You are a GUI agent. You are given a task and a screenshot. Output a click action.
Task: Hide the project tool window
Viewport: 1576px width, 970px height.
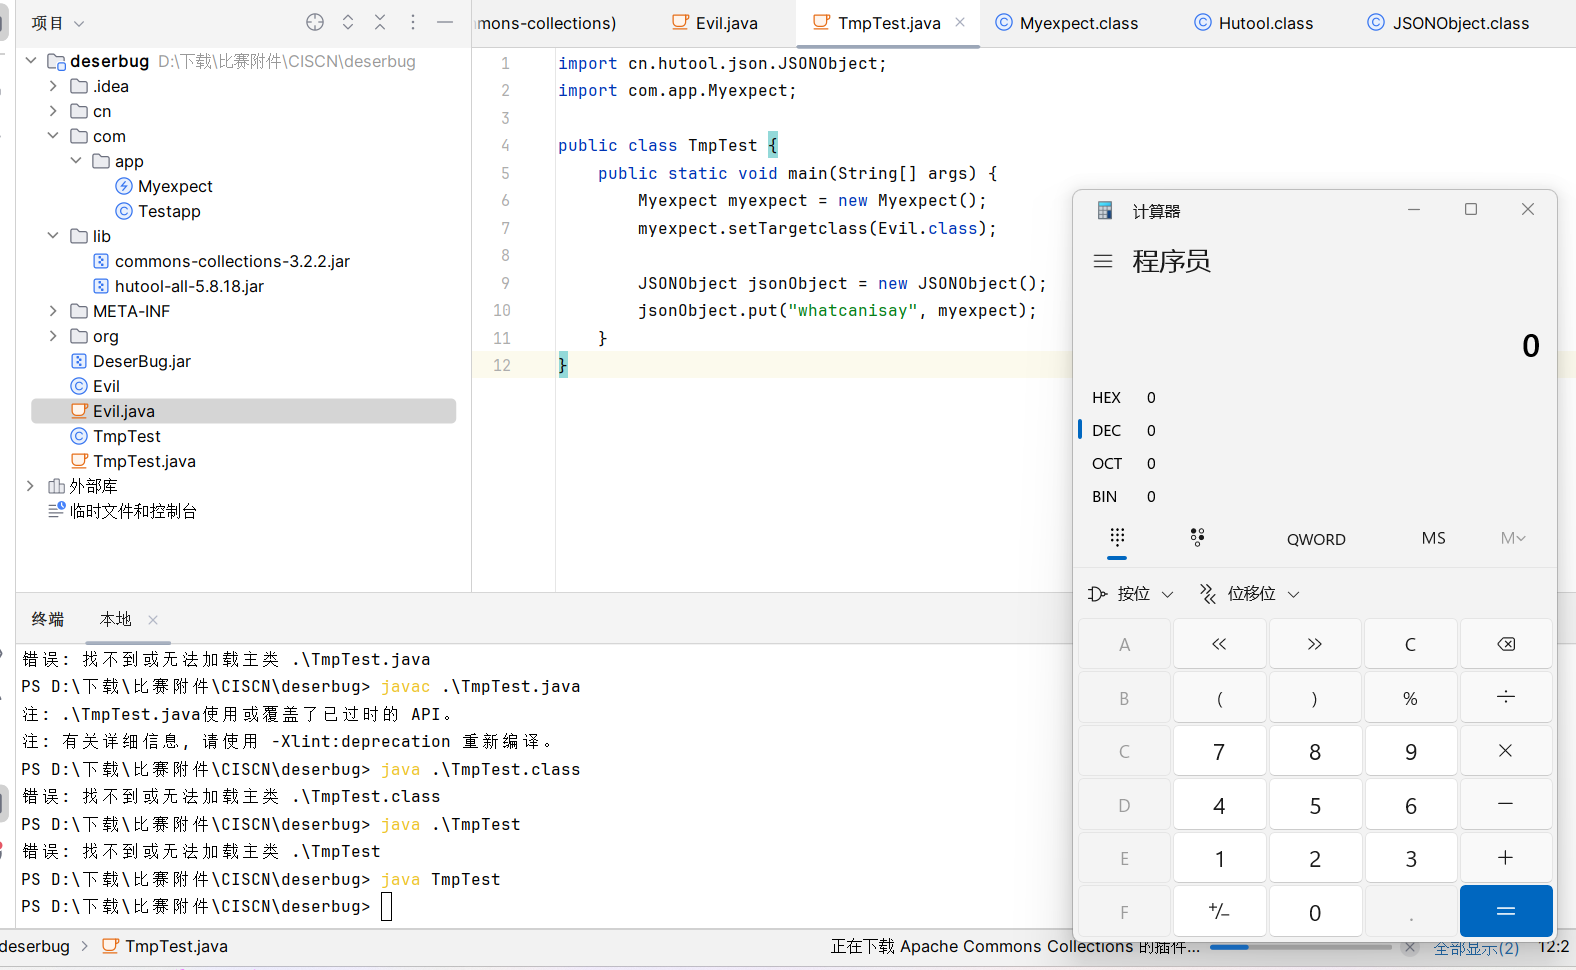[x=445, y=22]
